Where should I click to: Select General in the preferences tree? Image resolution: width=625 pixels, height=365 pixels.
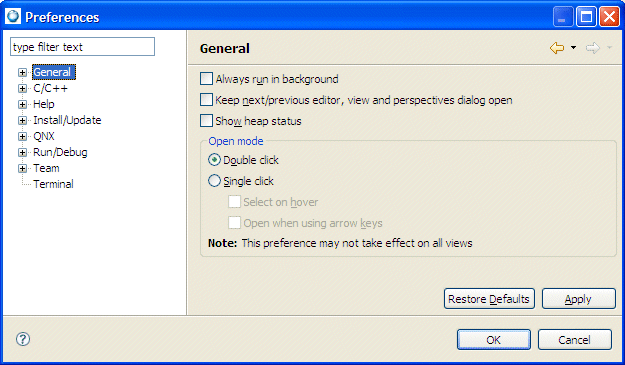[x=53, y=72]
